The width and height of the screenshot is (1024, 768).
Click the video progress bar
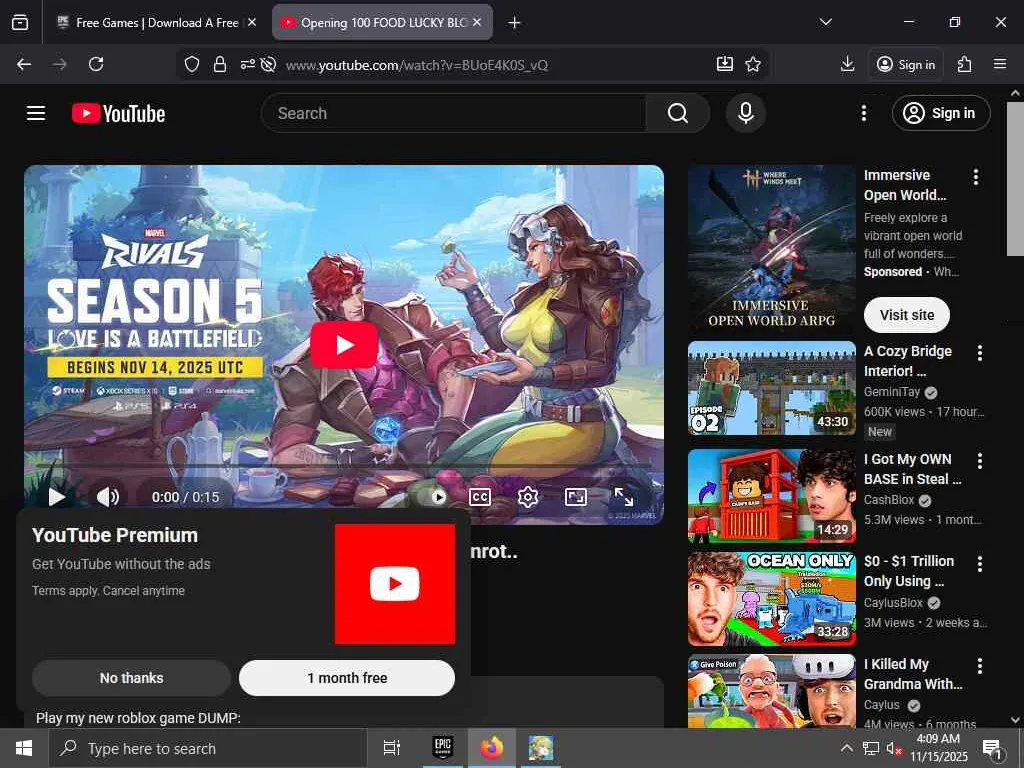tap(344, 466)
